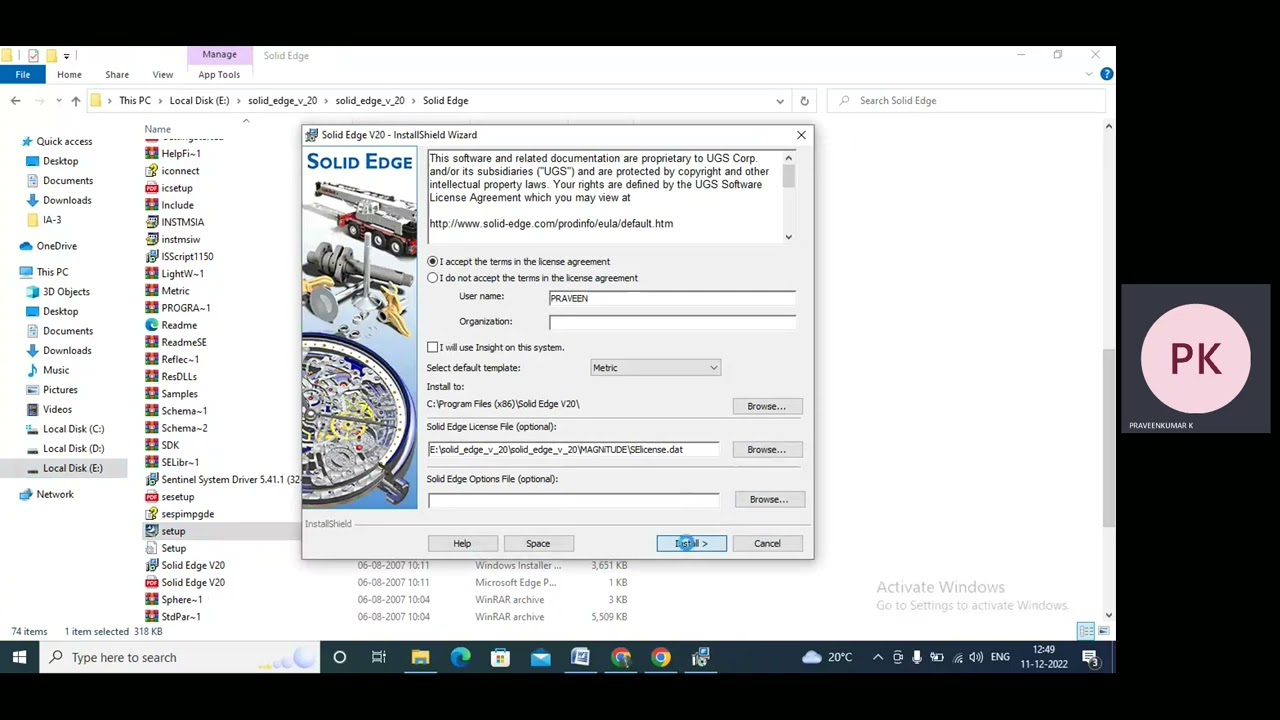Image resolution: width=1280 pixels, height=720 pixels.
Task: Switch to the Manage contextual tab
Action: coord(219,55)
